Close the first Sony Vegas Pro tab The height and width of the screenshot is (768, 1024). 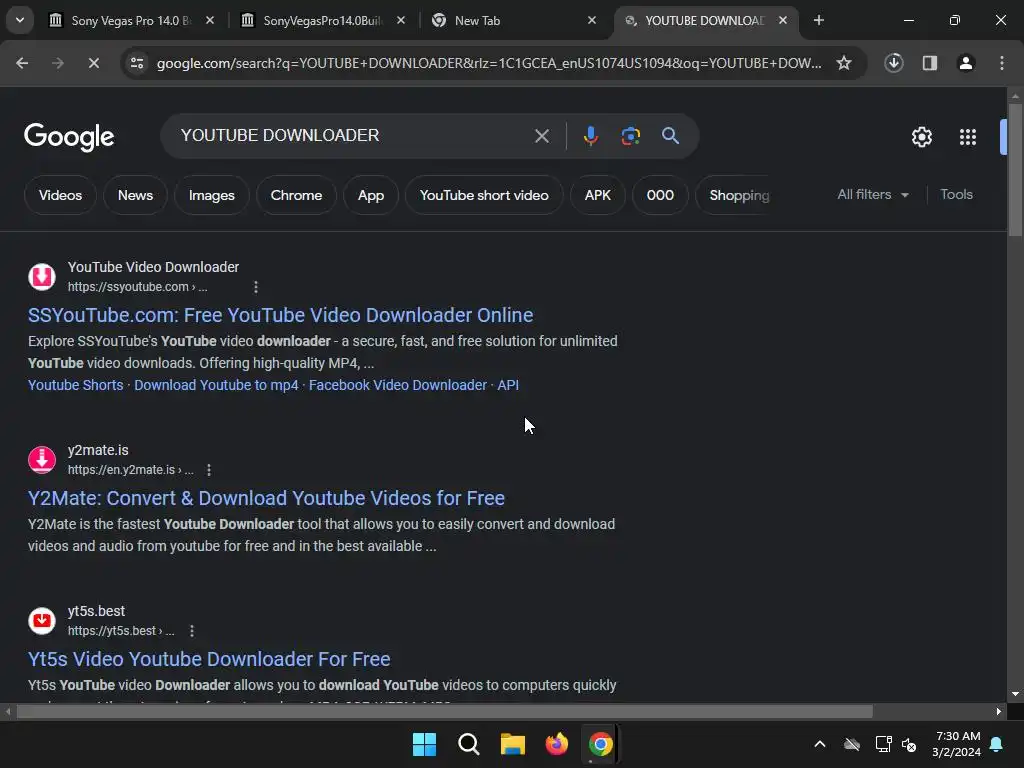210,20
